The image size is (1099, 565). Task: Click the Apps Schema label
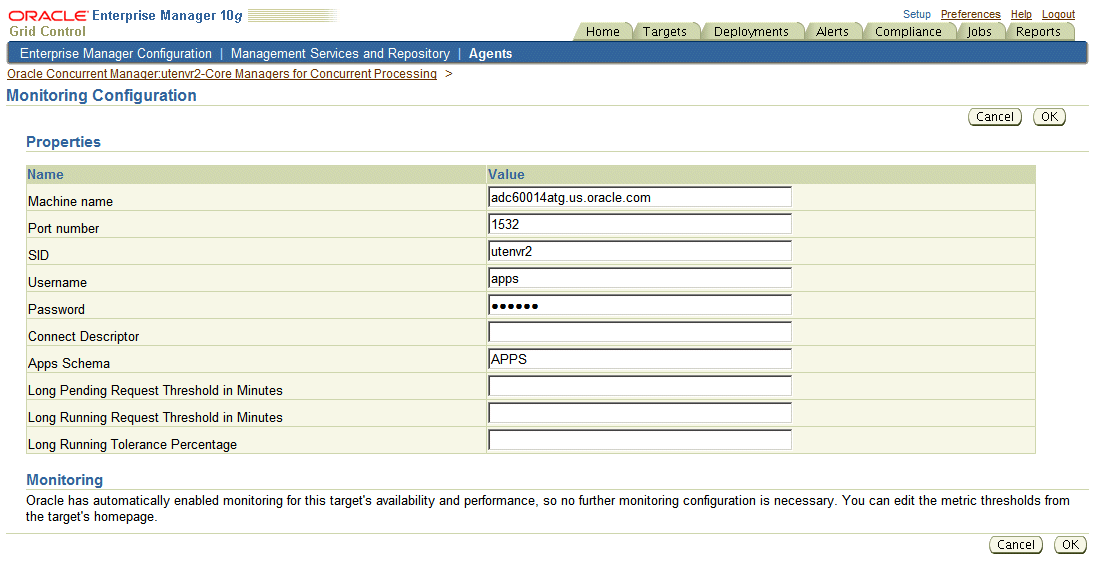(x=69, y=363)
